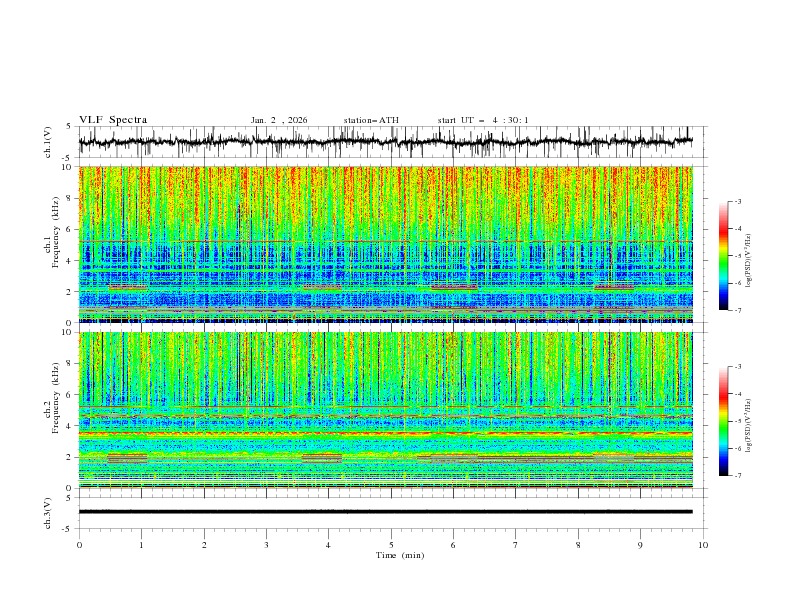The image size is (792, 612).
Task: Click the time axis tick label "5"
Action: [391, 545]
